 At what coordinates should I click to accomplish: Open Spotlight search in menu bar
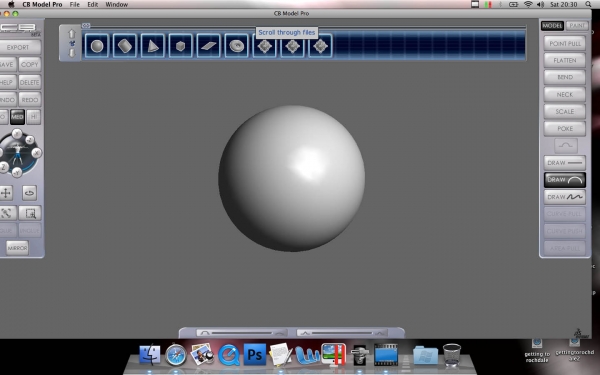pos(588,5)
